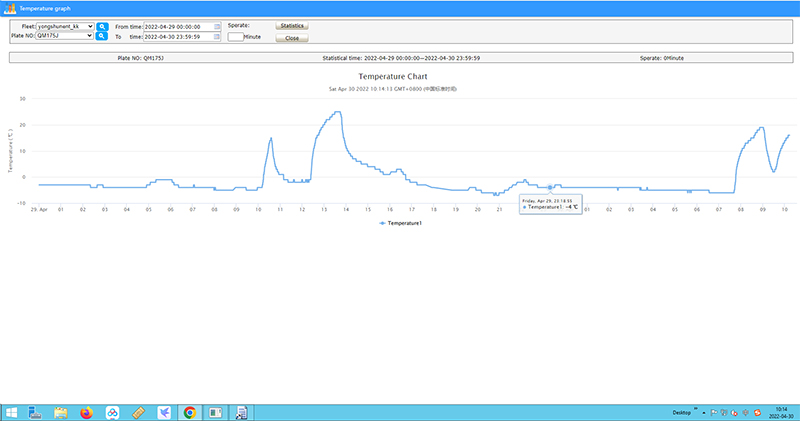
Task: Click the taskbar clock showing 10:14
Action: point(781,412)
